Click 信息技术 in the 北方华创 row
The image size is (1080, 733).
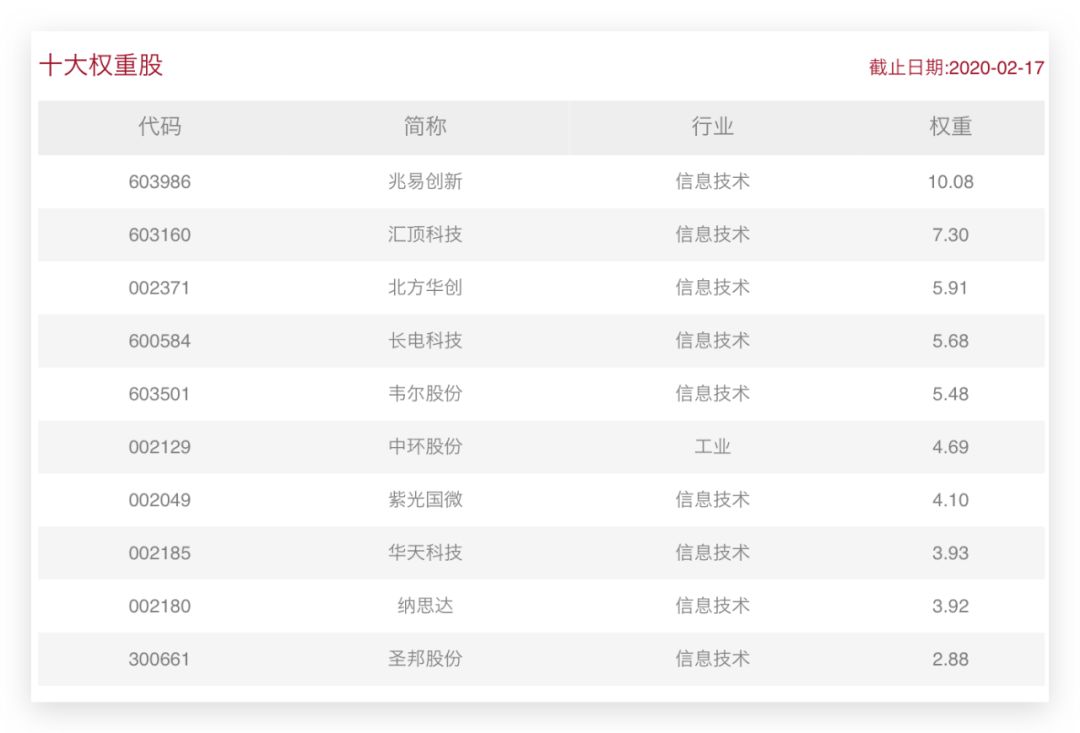point(712,287)
